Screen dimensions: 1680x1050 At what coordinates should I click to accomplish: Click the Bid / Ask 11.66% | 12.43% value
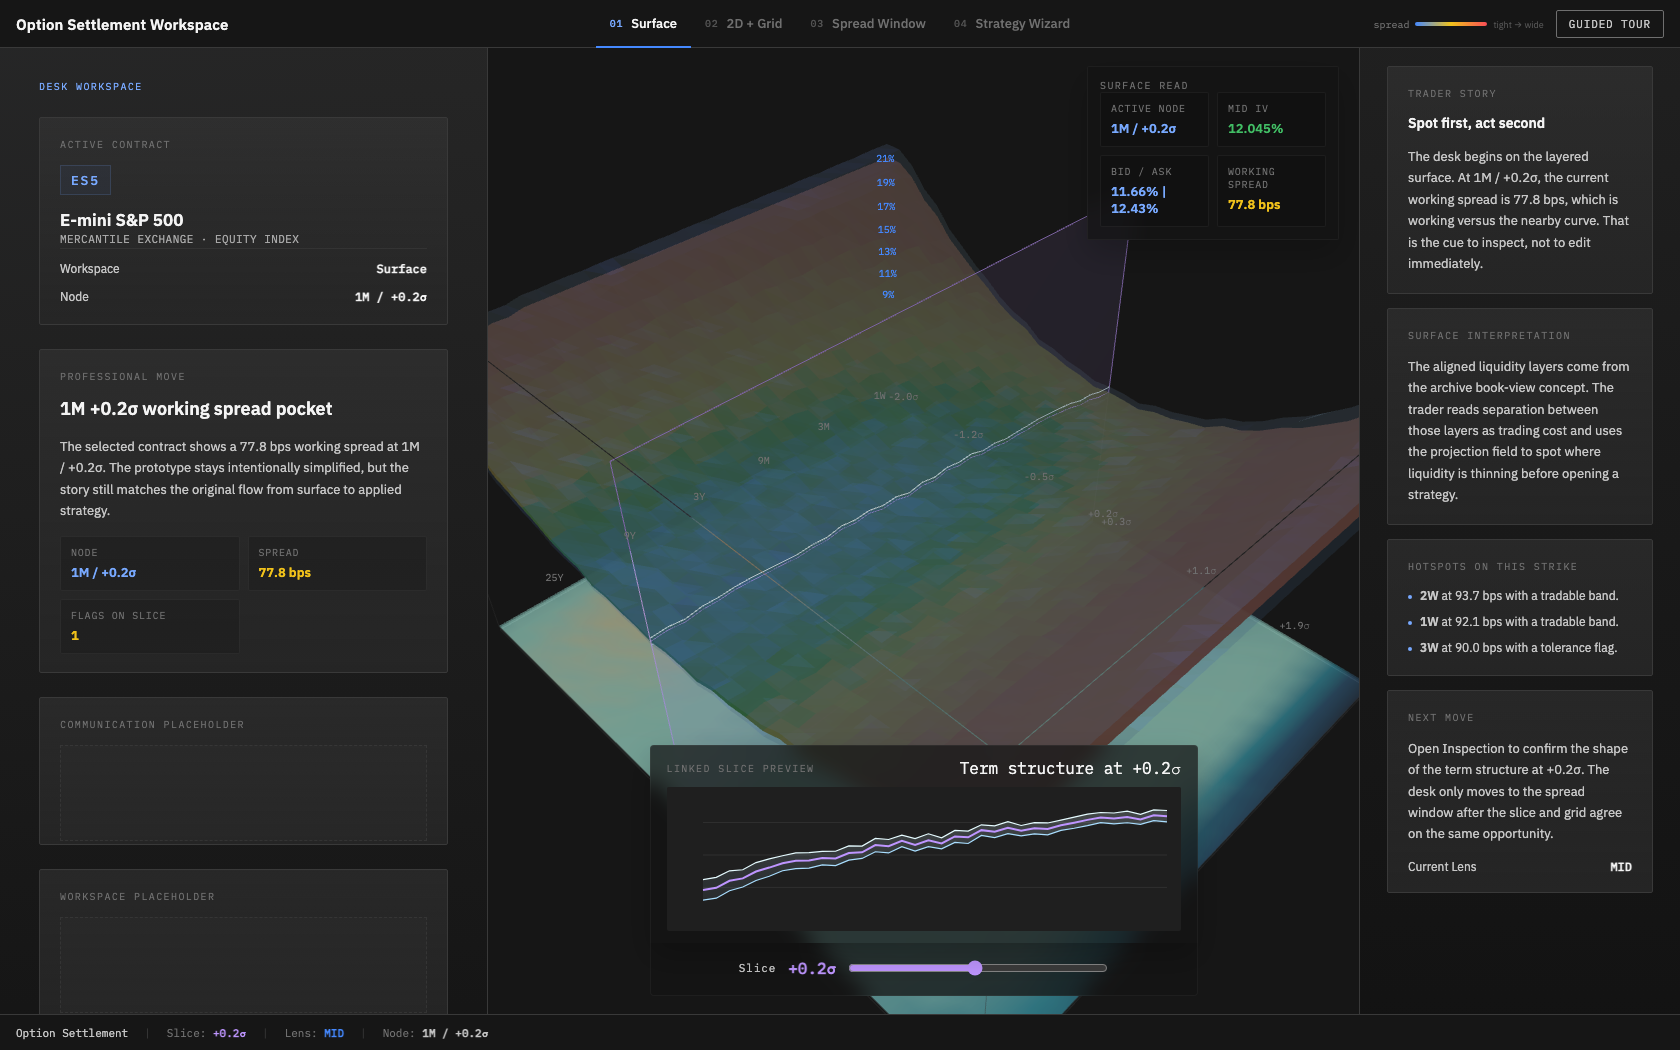(1138, 200)
